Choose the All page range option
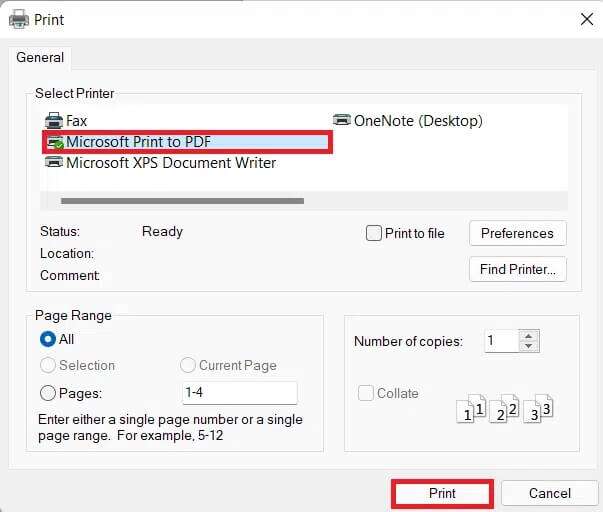 (x=48, y=339)
